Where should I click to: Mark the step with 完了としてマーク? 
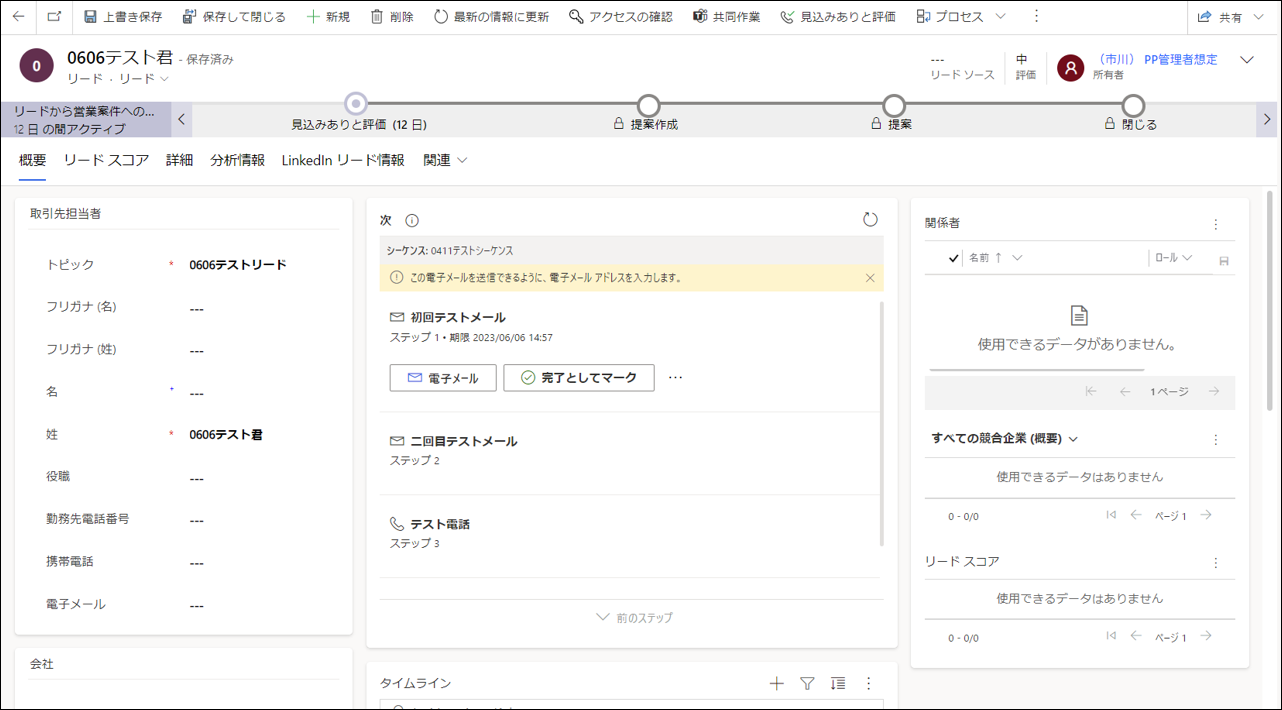579,378
